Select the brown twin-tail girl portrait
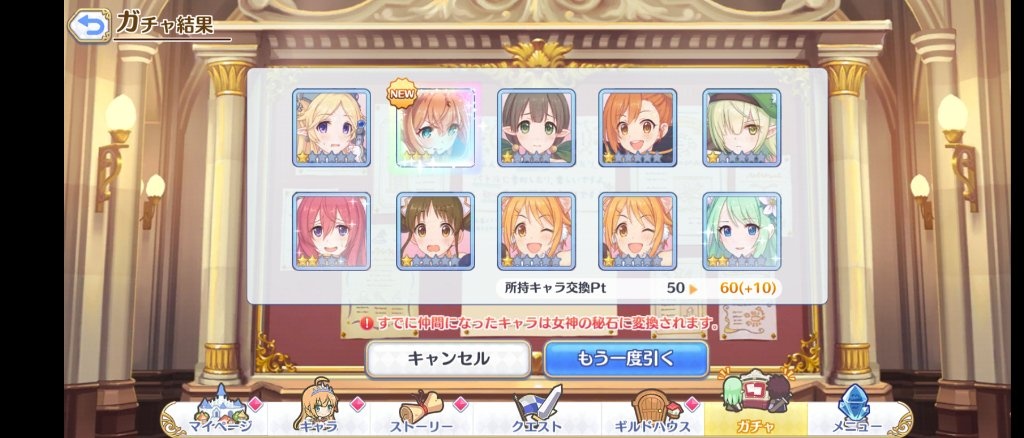The height and width of the screenshot is (438, 1024). click(x=436, y=231)
